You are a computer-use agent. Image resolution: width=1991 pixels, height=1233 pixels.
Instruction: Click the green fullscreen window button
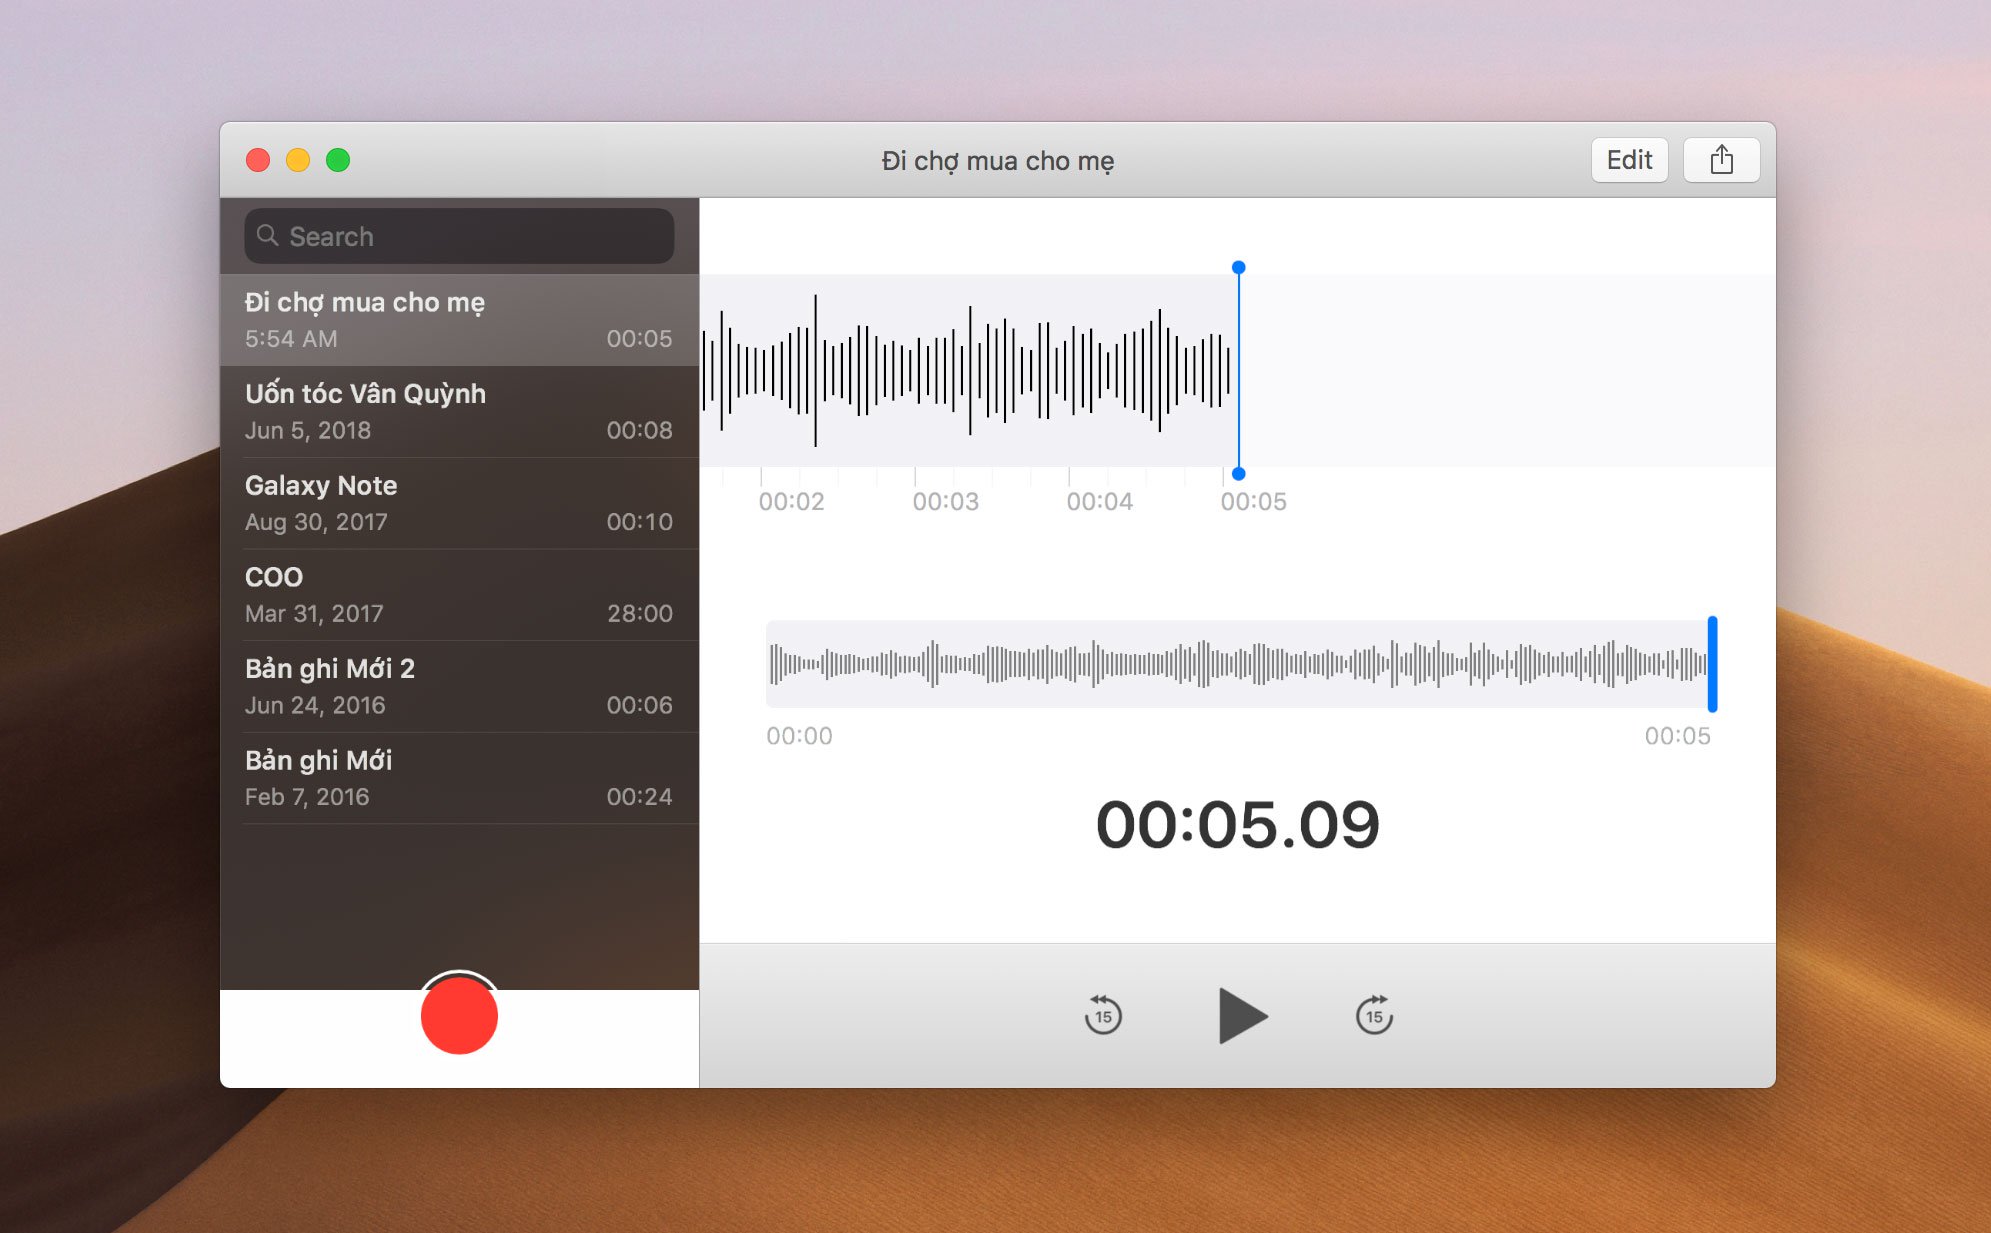tap(338, 160)
